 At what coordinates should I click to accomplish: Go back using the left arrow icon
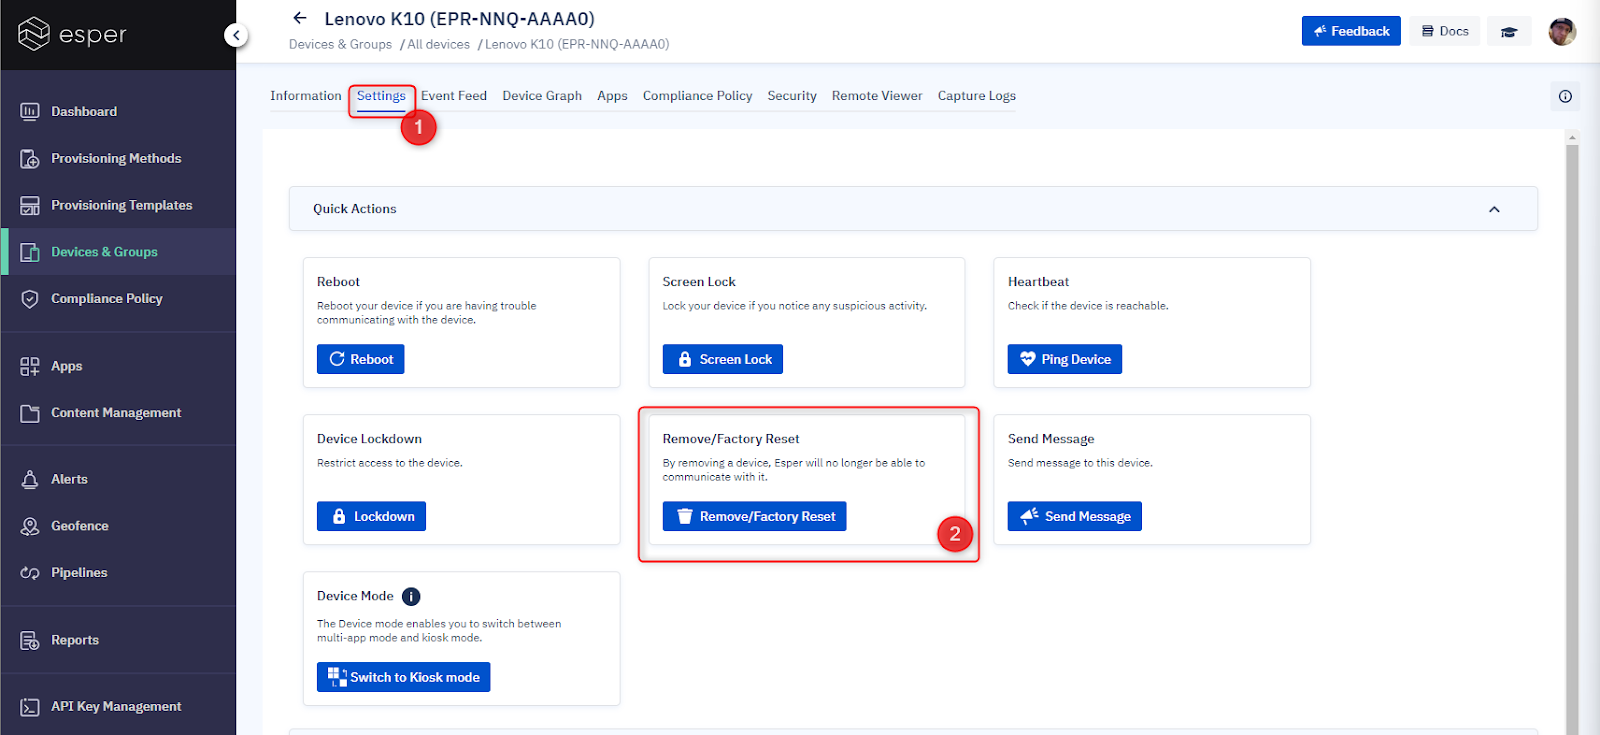[x=299, y=18]
